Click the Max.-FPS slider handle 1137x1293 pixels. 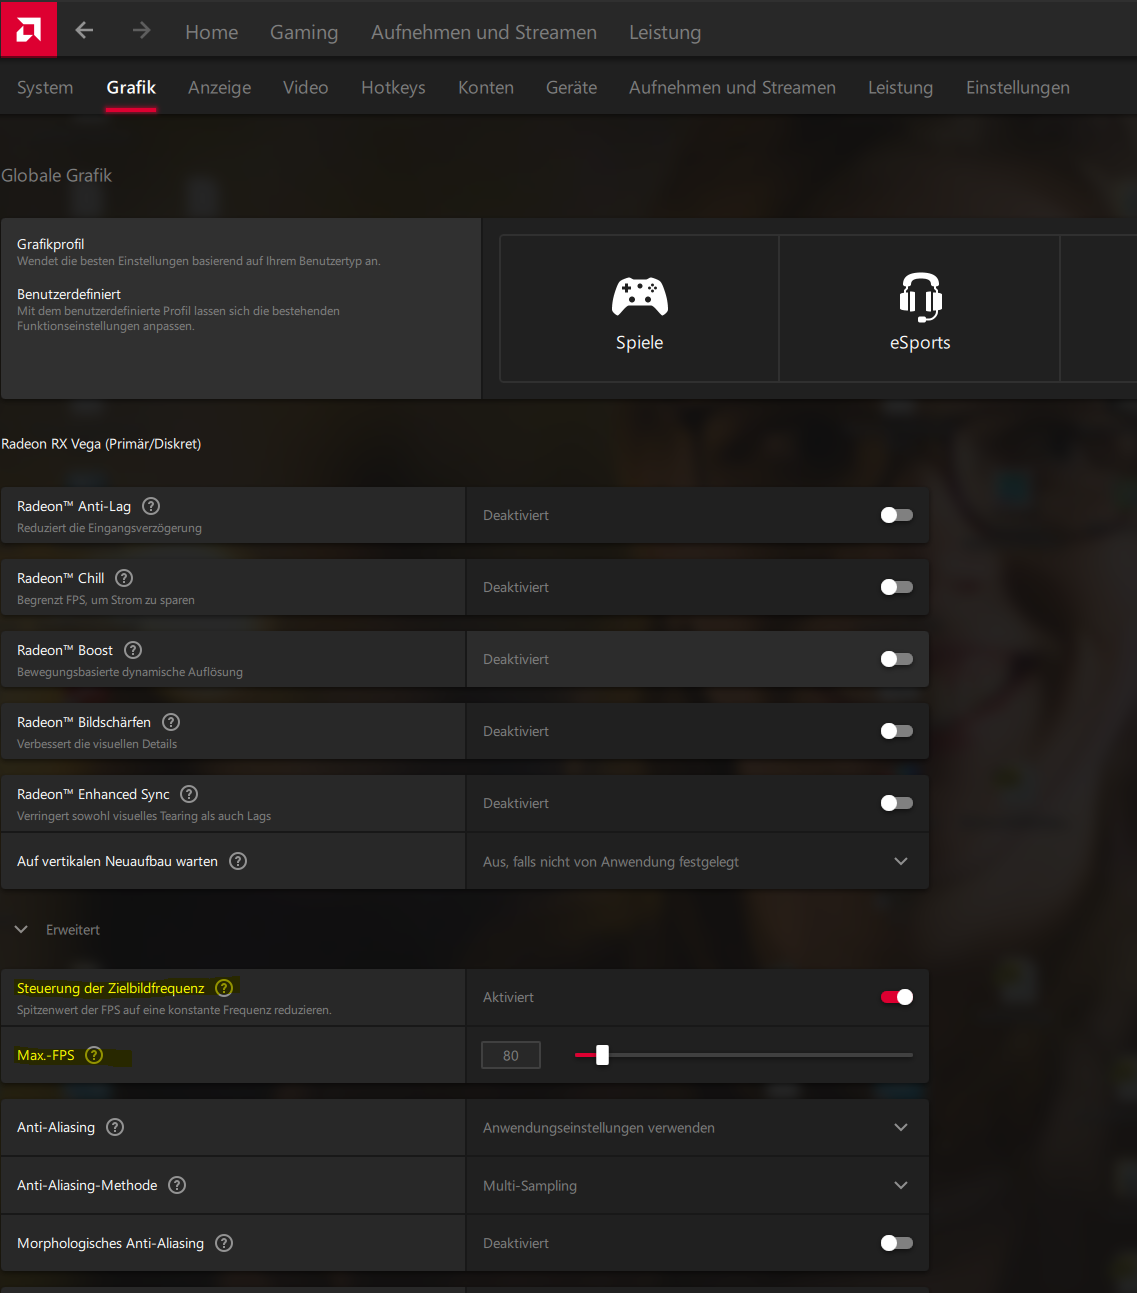[x=602, y=1054]
